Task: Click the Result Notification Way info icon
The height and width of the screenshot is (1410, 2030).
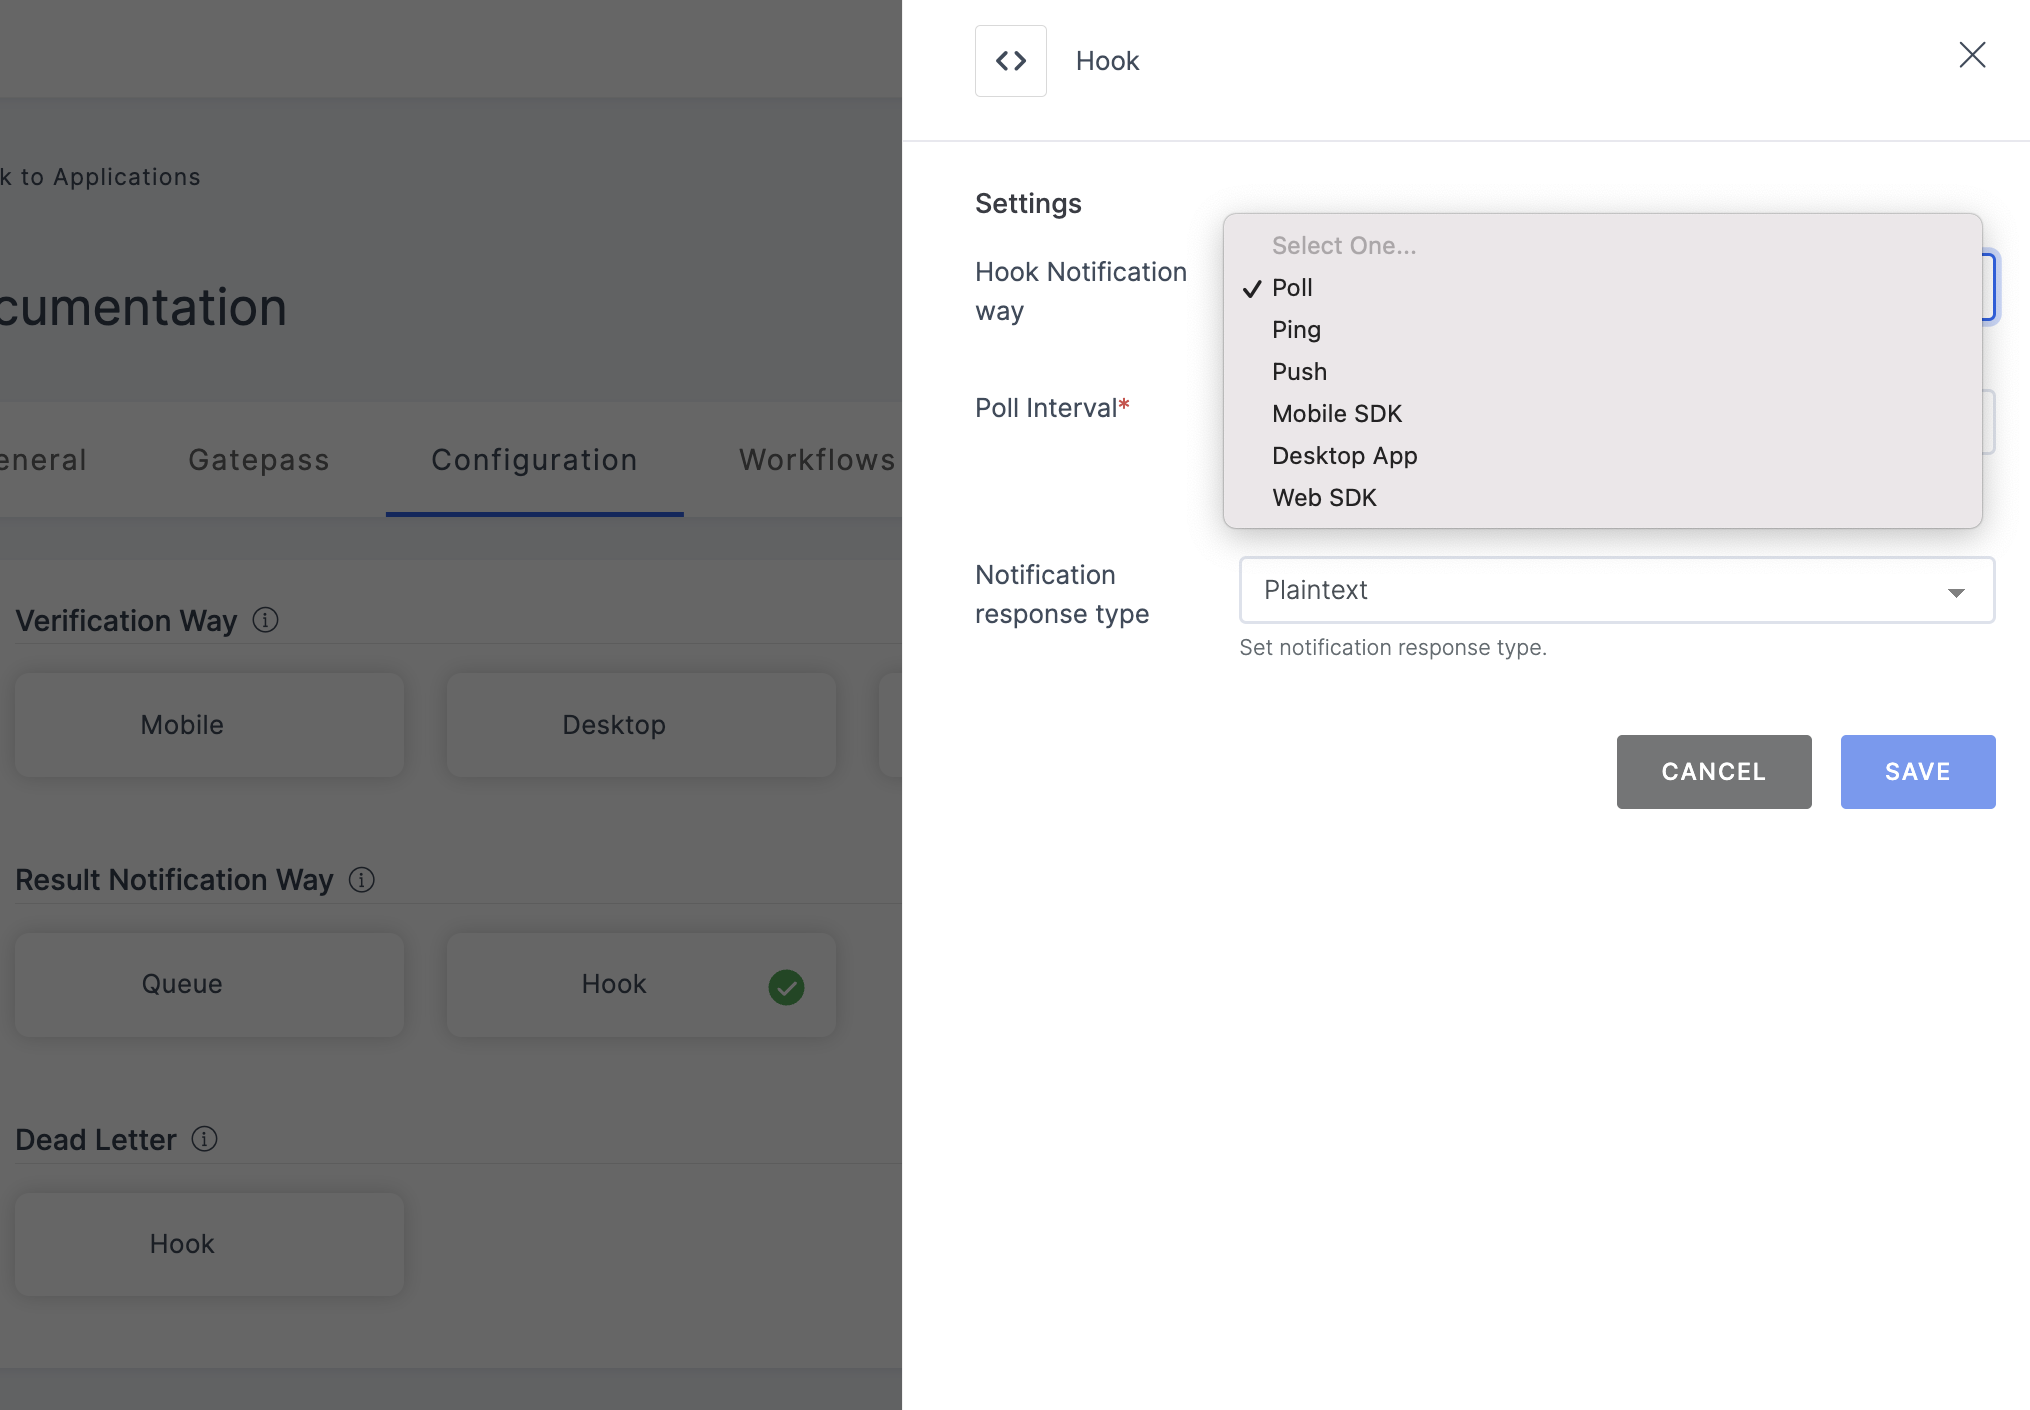Action: tap(359, 879)
